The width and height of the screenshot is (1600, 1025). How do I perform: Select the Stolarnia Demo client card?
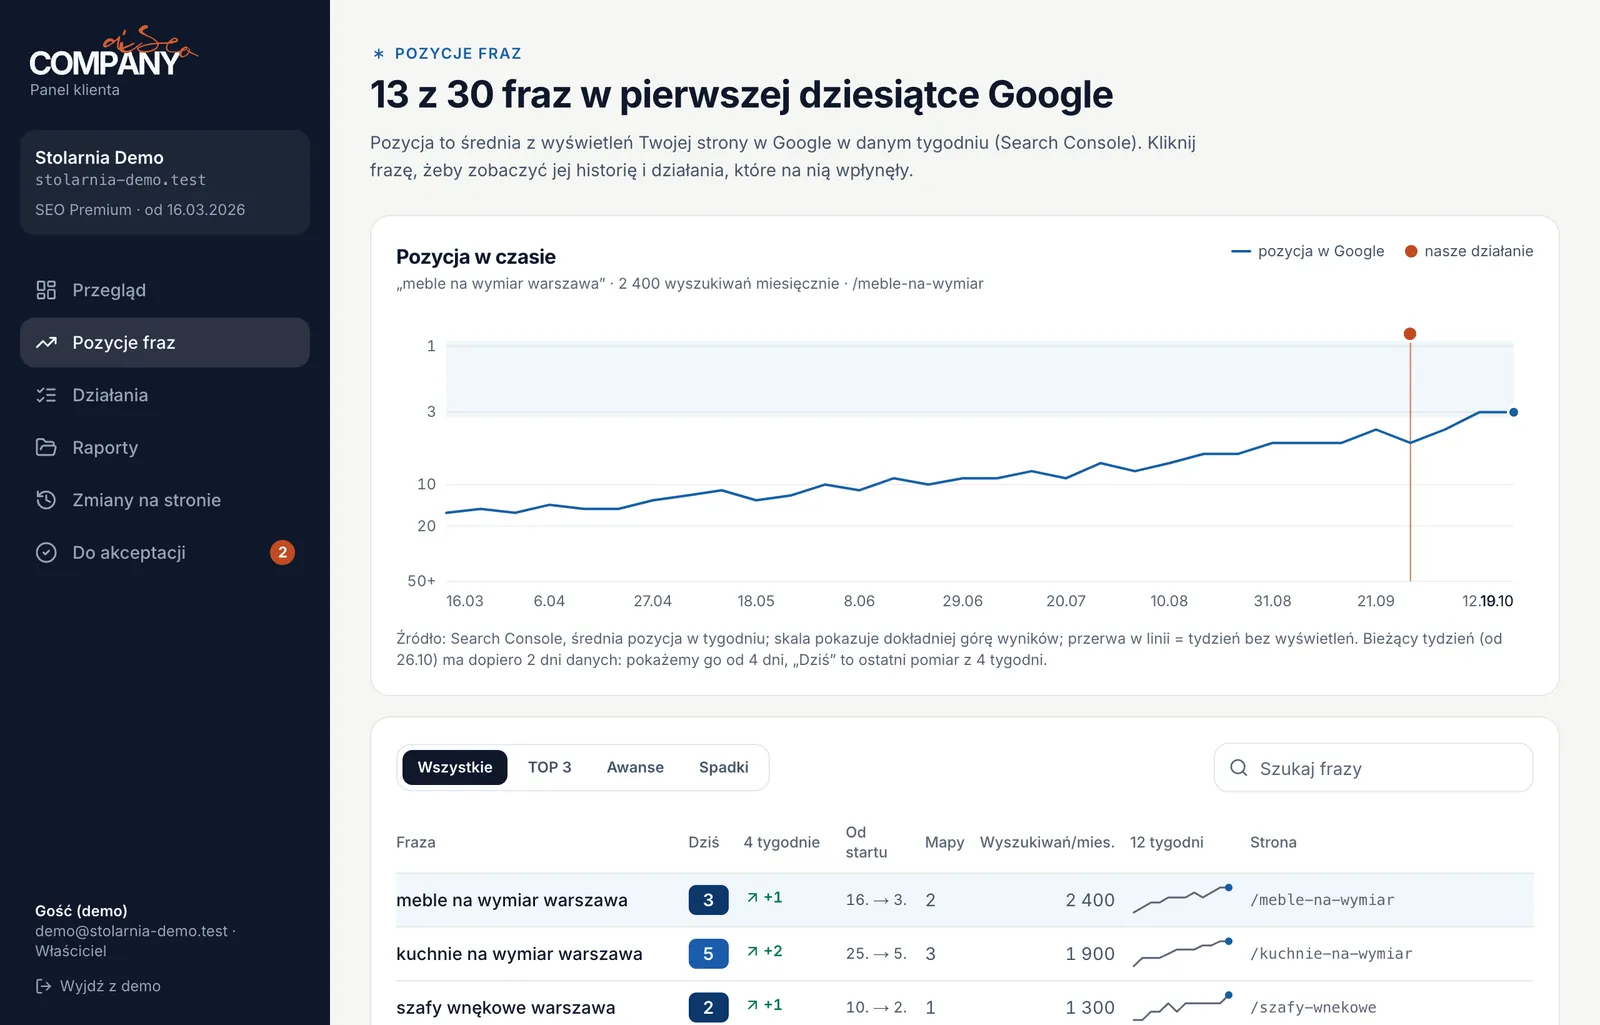tap(165, 182)
